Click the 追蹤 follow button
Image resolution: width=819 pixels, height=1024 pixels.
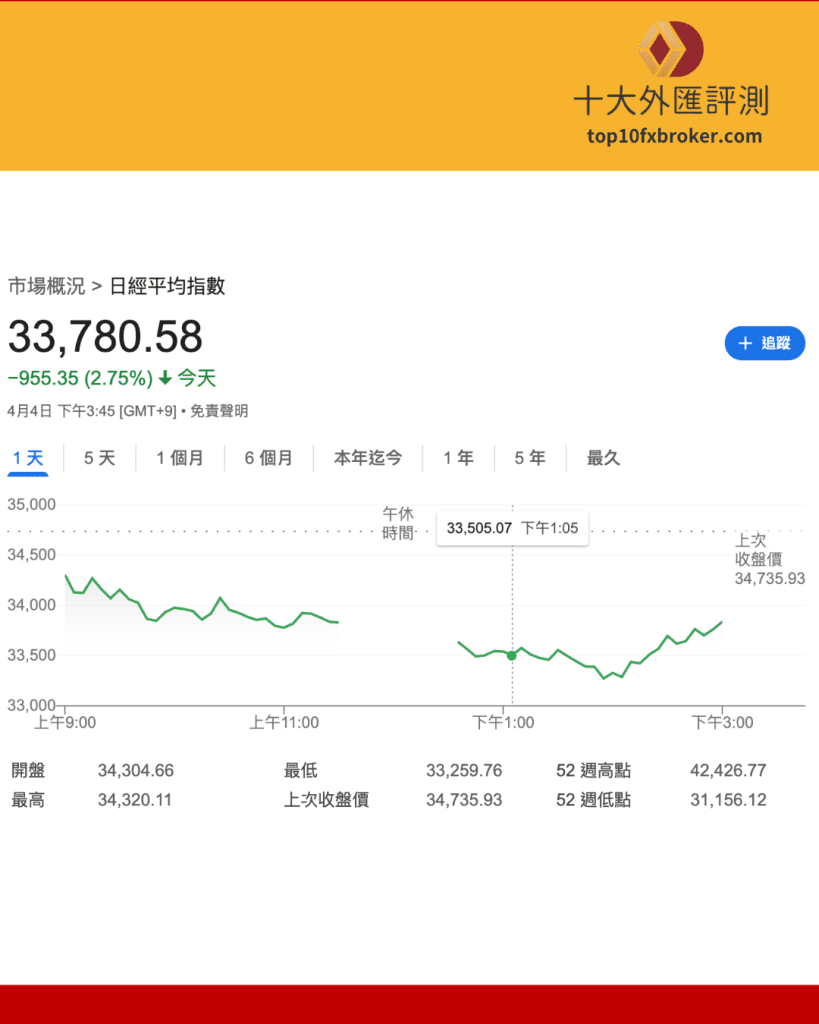coord(765,343)
